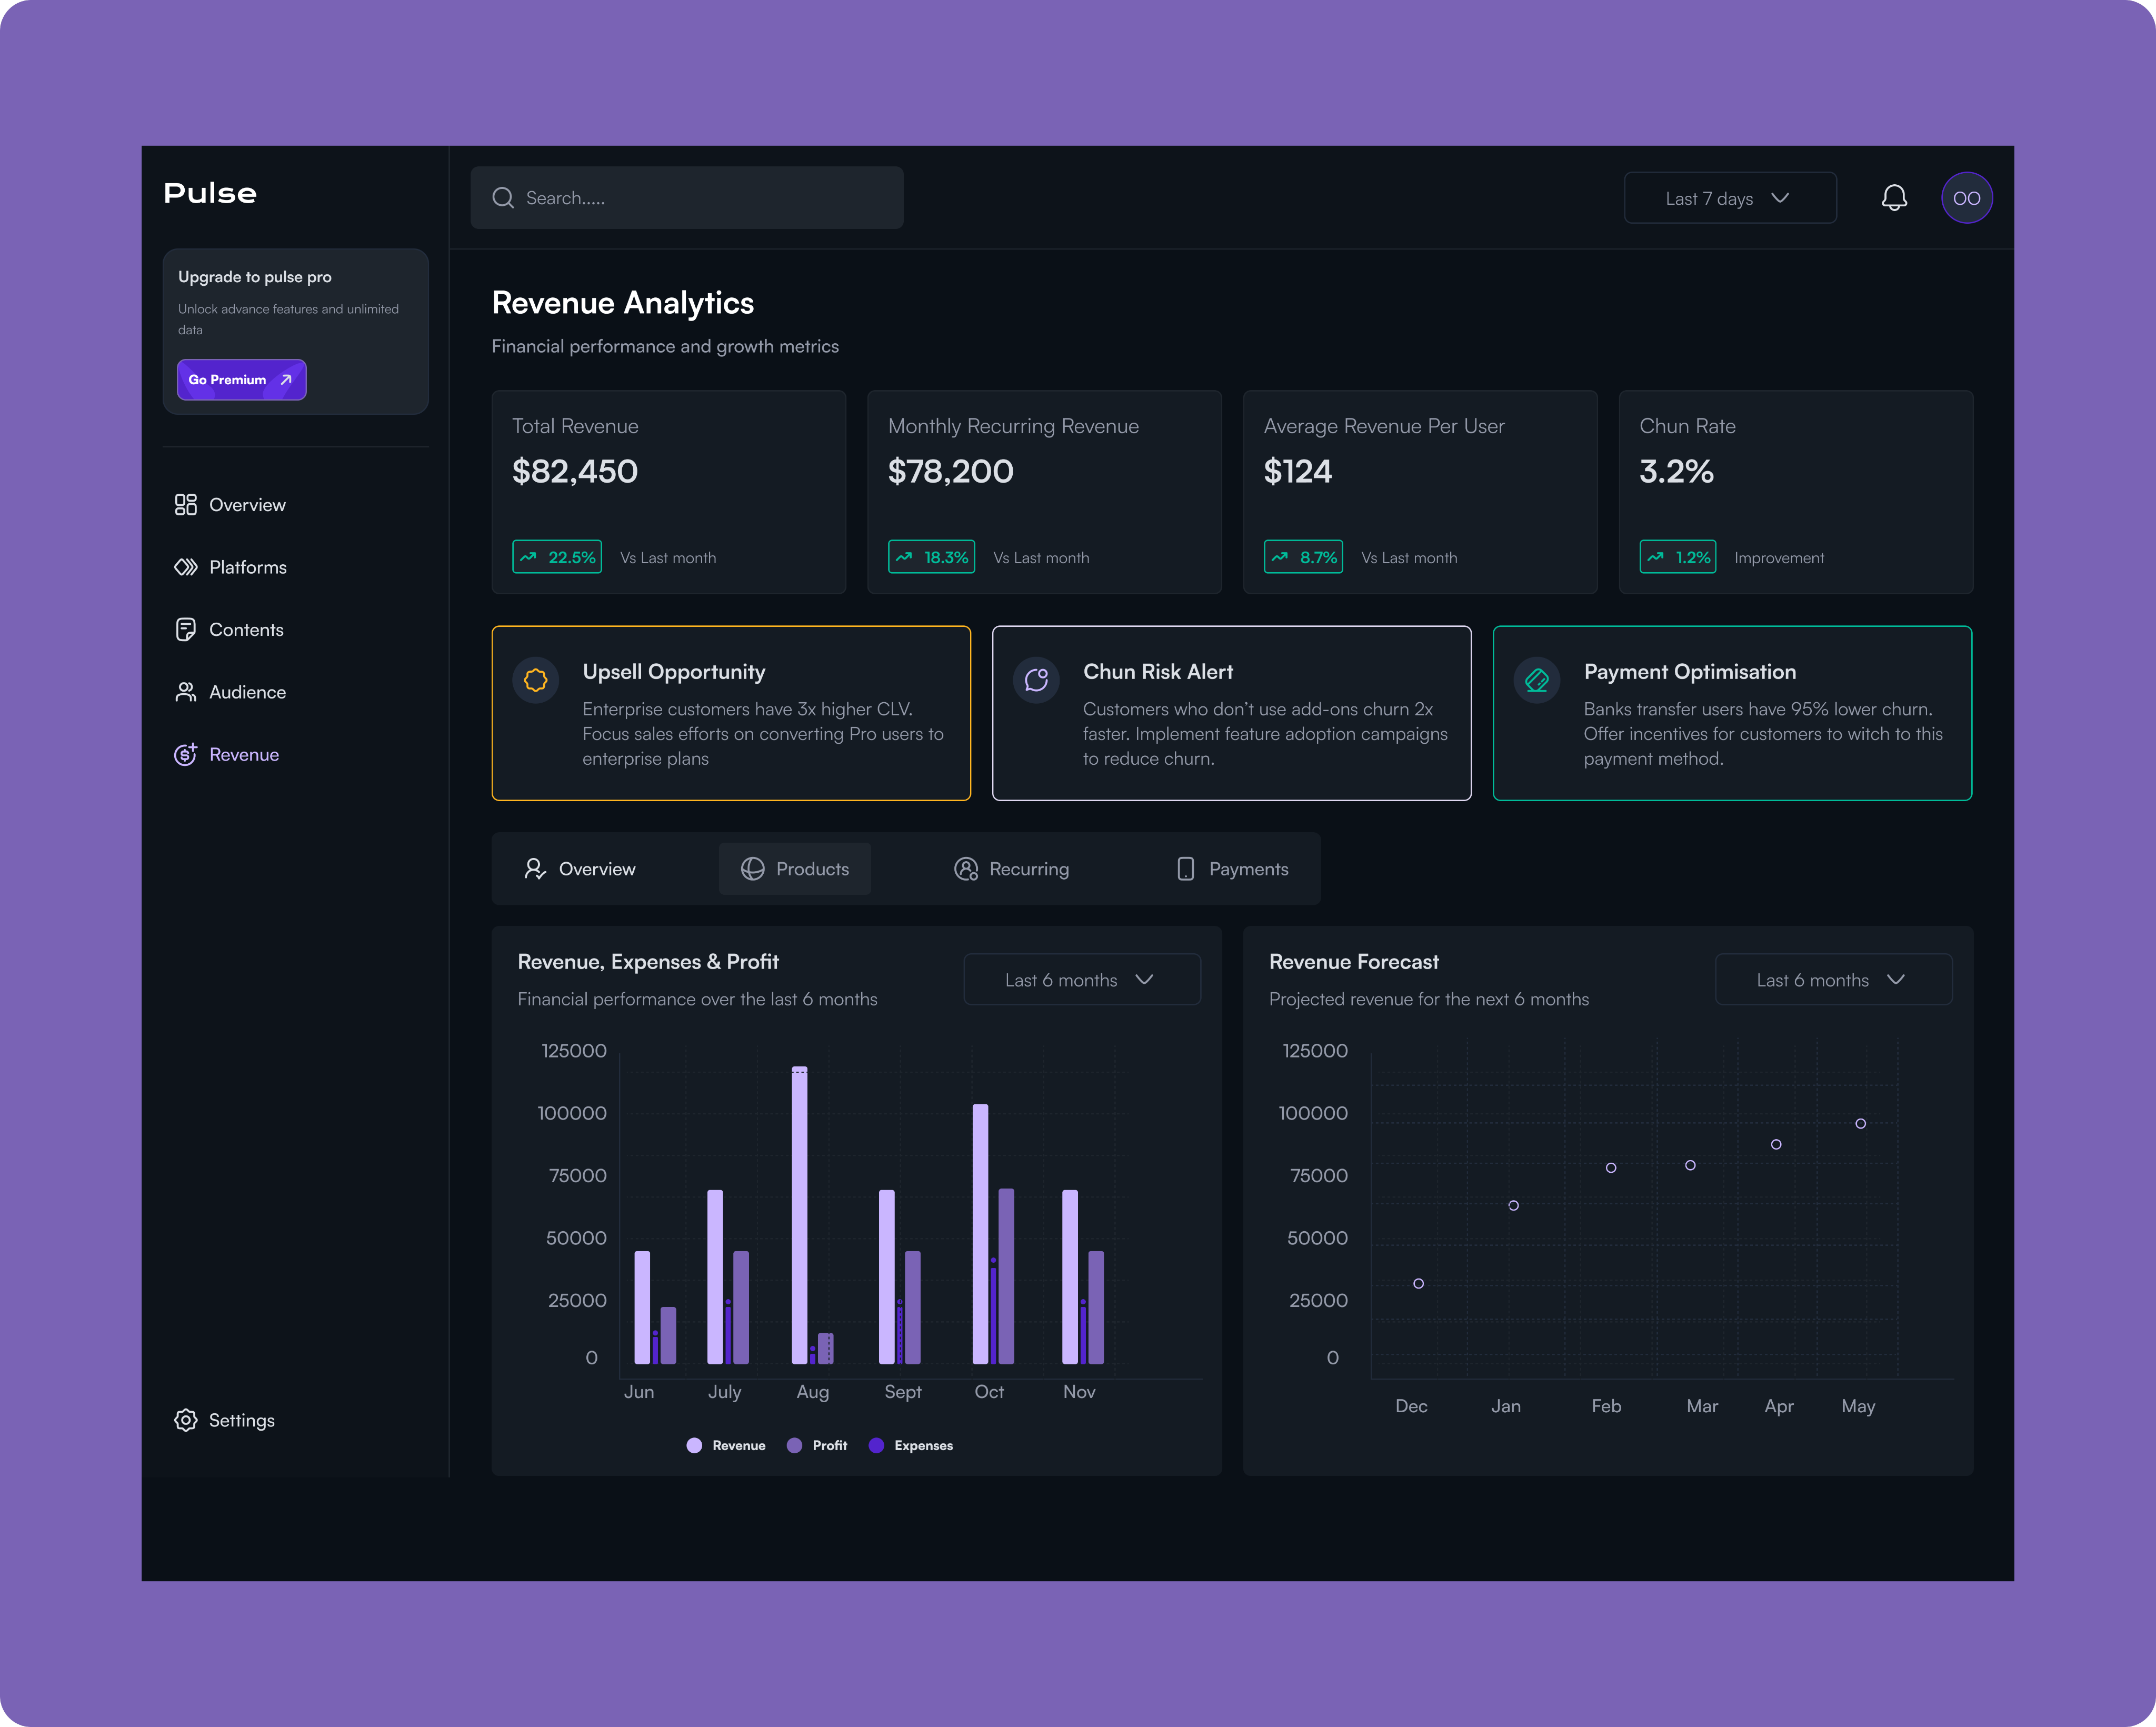Click the Chun Risk Alert chat icon
This screenshot has width=2156, height=1727.
coord(1037,680)
